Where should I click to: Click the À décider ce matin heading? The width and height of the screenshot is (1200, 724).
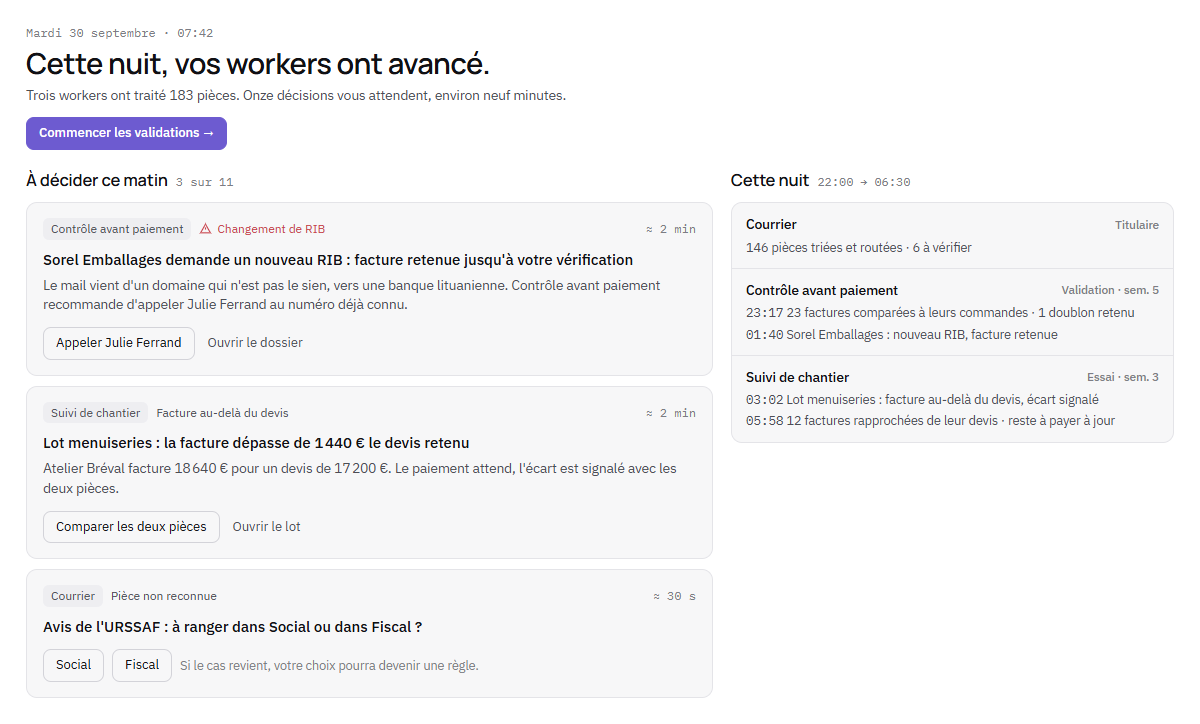97,180
